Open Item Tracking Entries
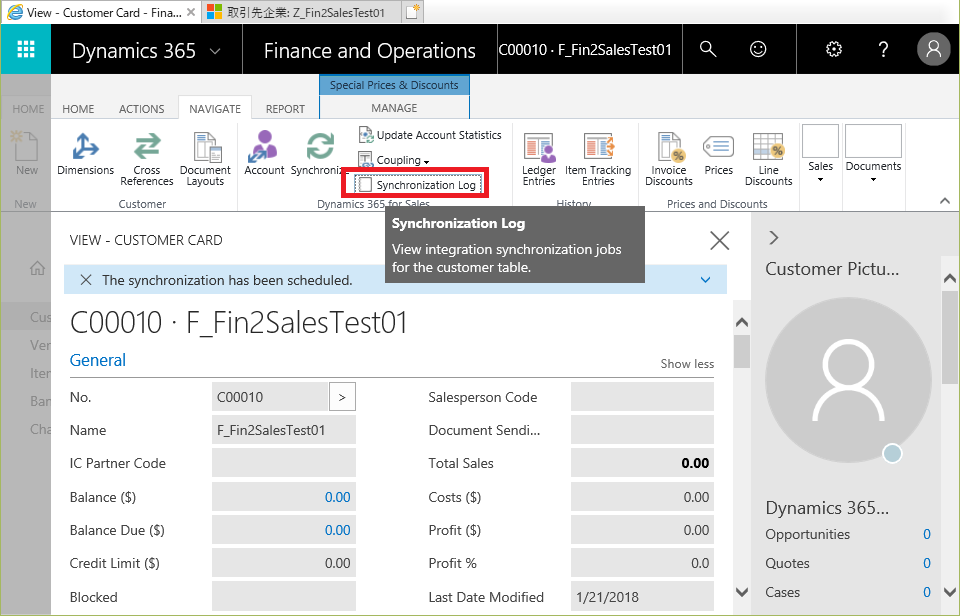960x616 pixels. coord(598,159)
